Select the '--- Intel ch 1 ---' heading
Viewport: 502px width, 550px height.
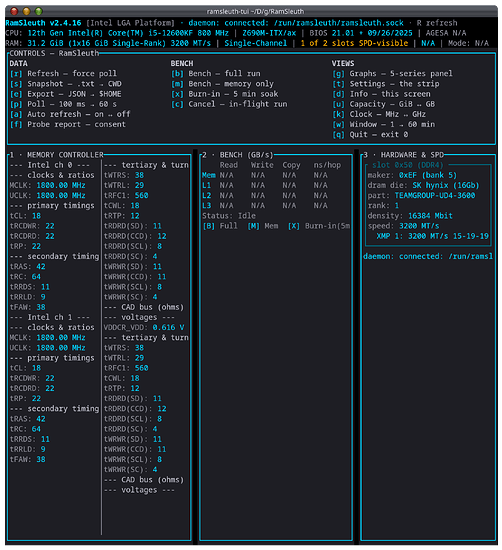pyautogui.click(x=50, y=317)
